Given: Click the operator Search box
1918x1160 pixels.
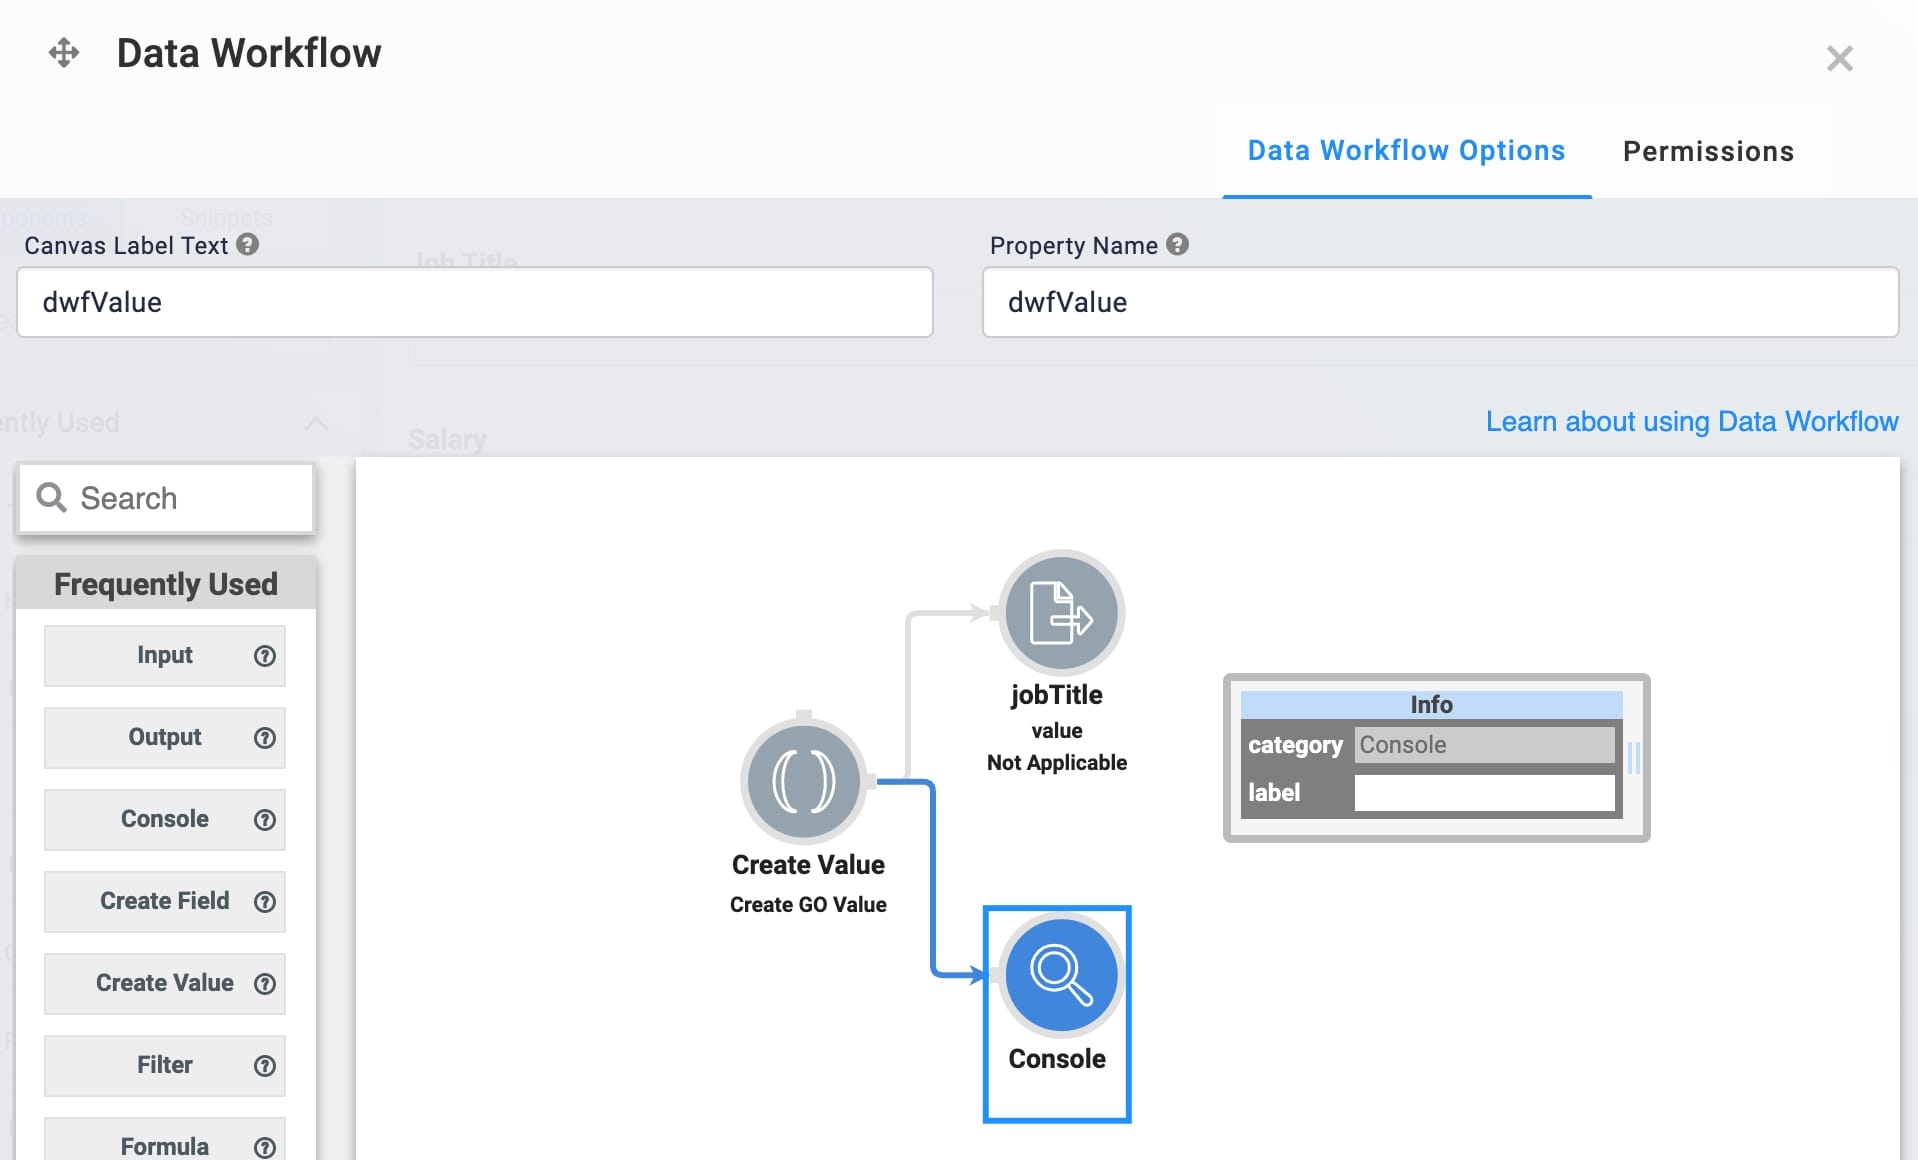Looking at the screenshot, I should [x=166, y=498].
